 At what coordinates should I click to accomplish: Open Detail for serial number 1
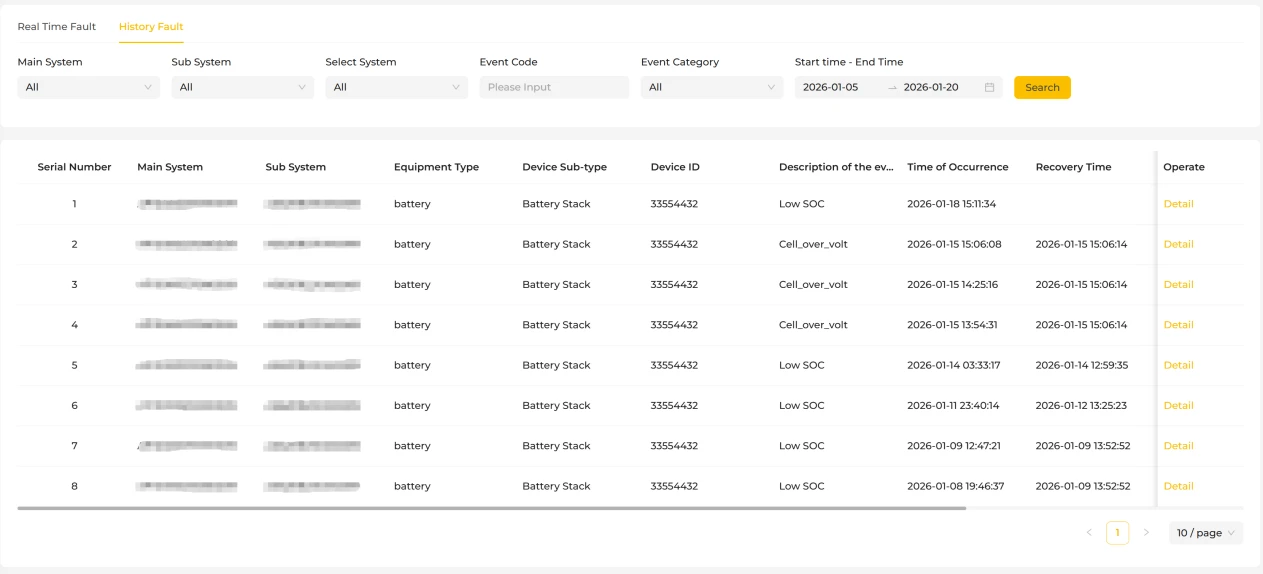pos(1178,204)
